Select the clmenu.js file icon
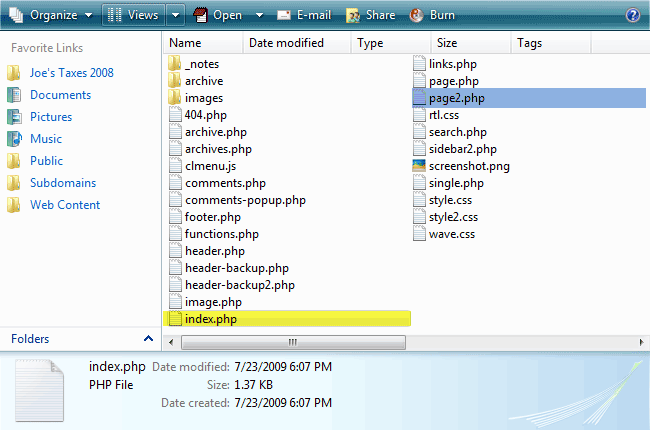The height and width of the screenshot is (430, 650). (175, 165)
